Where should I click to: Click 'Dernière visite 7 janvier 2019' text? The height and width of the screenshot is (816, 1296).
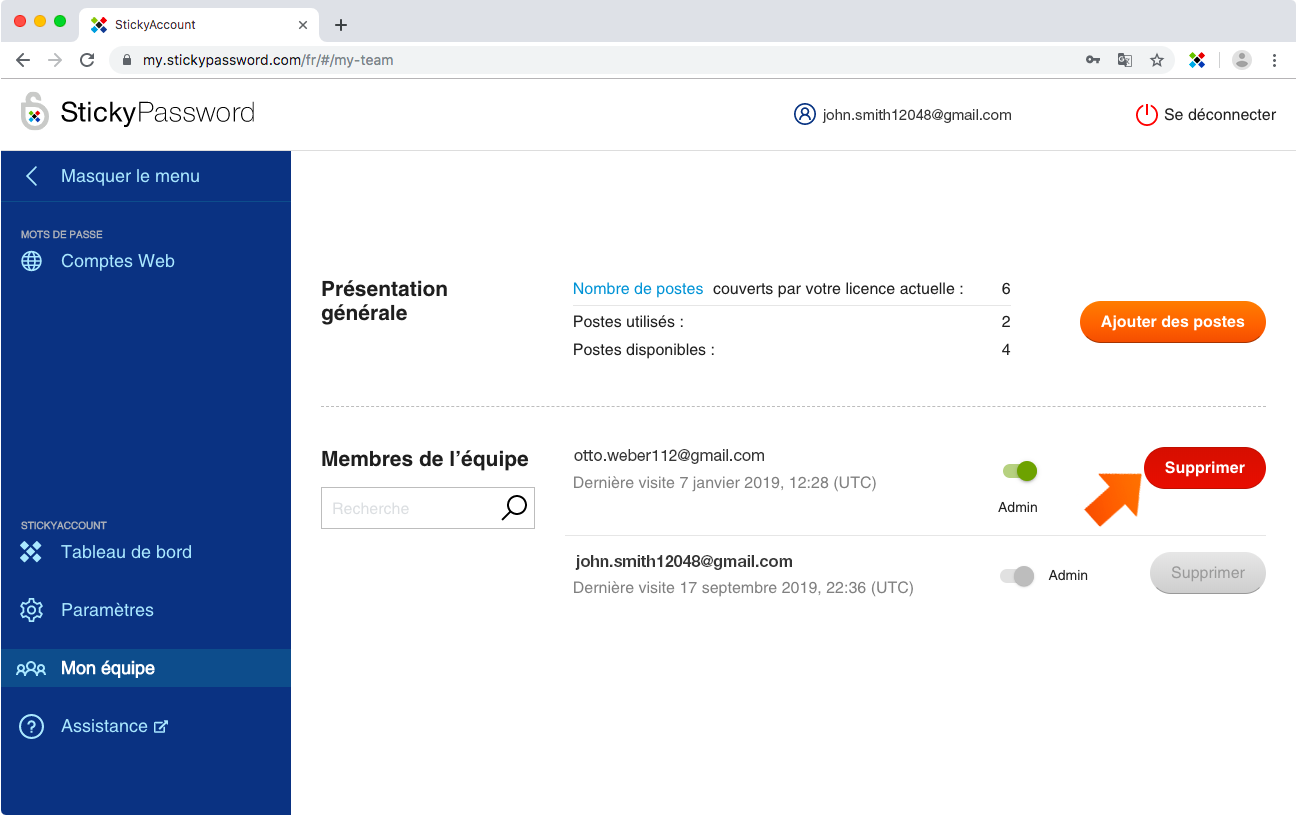tap(724, 483)
